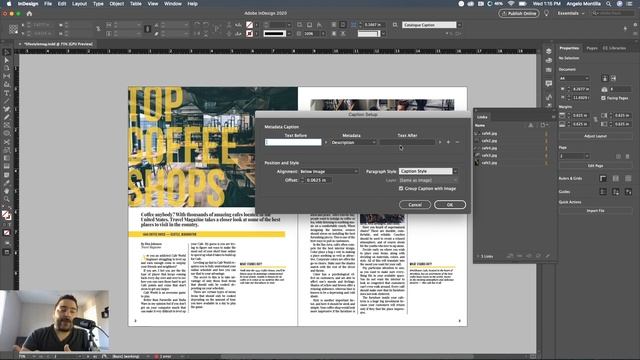Click Cancel in Caption Setup dialog
The image size is (640, 360).
pyautogui.click(x=415, y=204)
